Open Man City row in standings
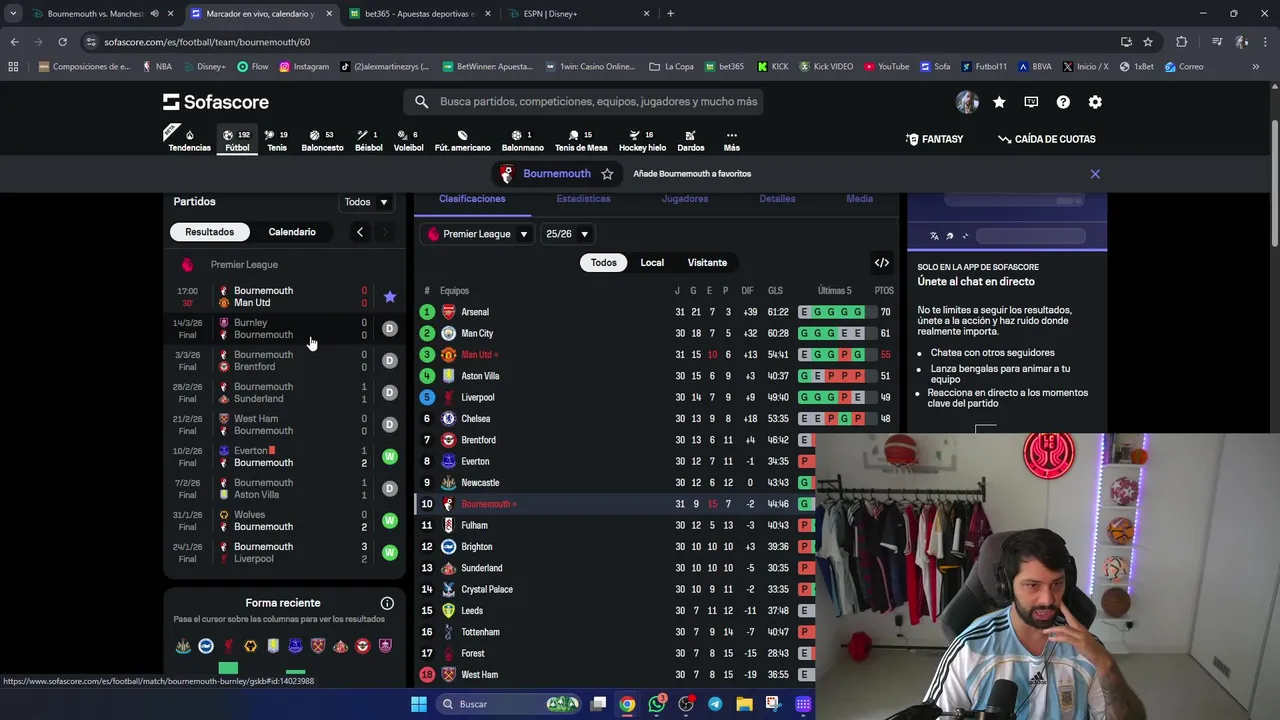Image resolution: width=1280 pixels, height=720 pixels. (x=655, y=333)
